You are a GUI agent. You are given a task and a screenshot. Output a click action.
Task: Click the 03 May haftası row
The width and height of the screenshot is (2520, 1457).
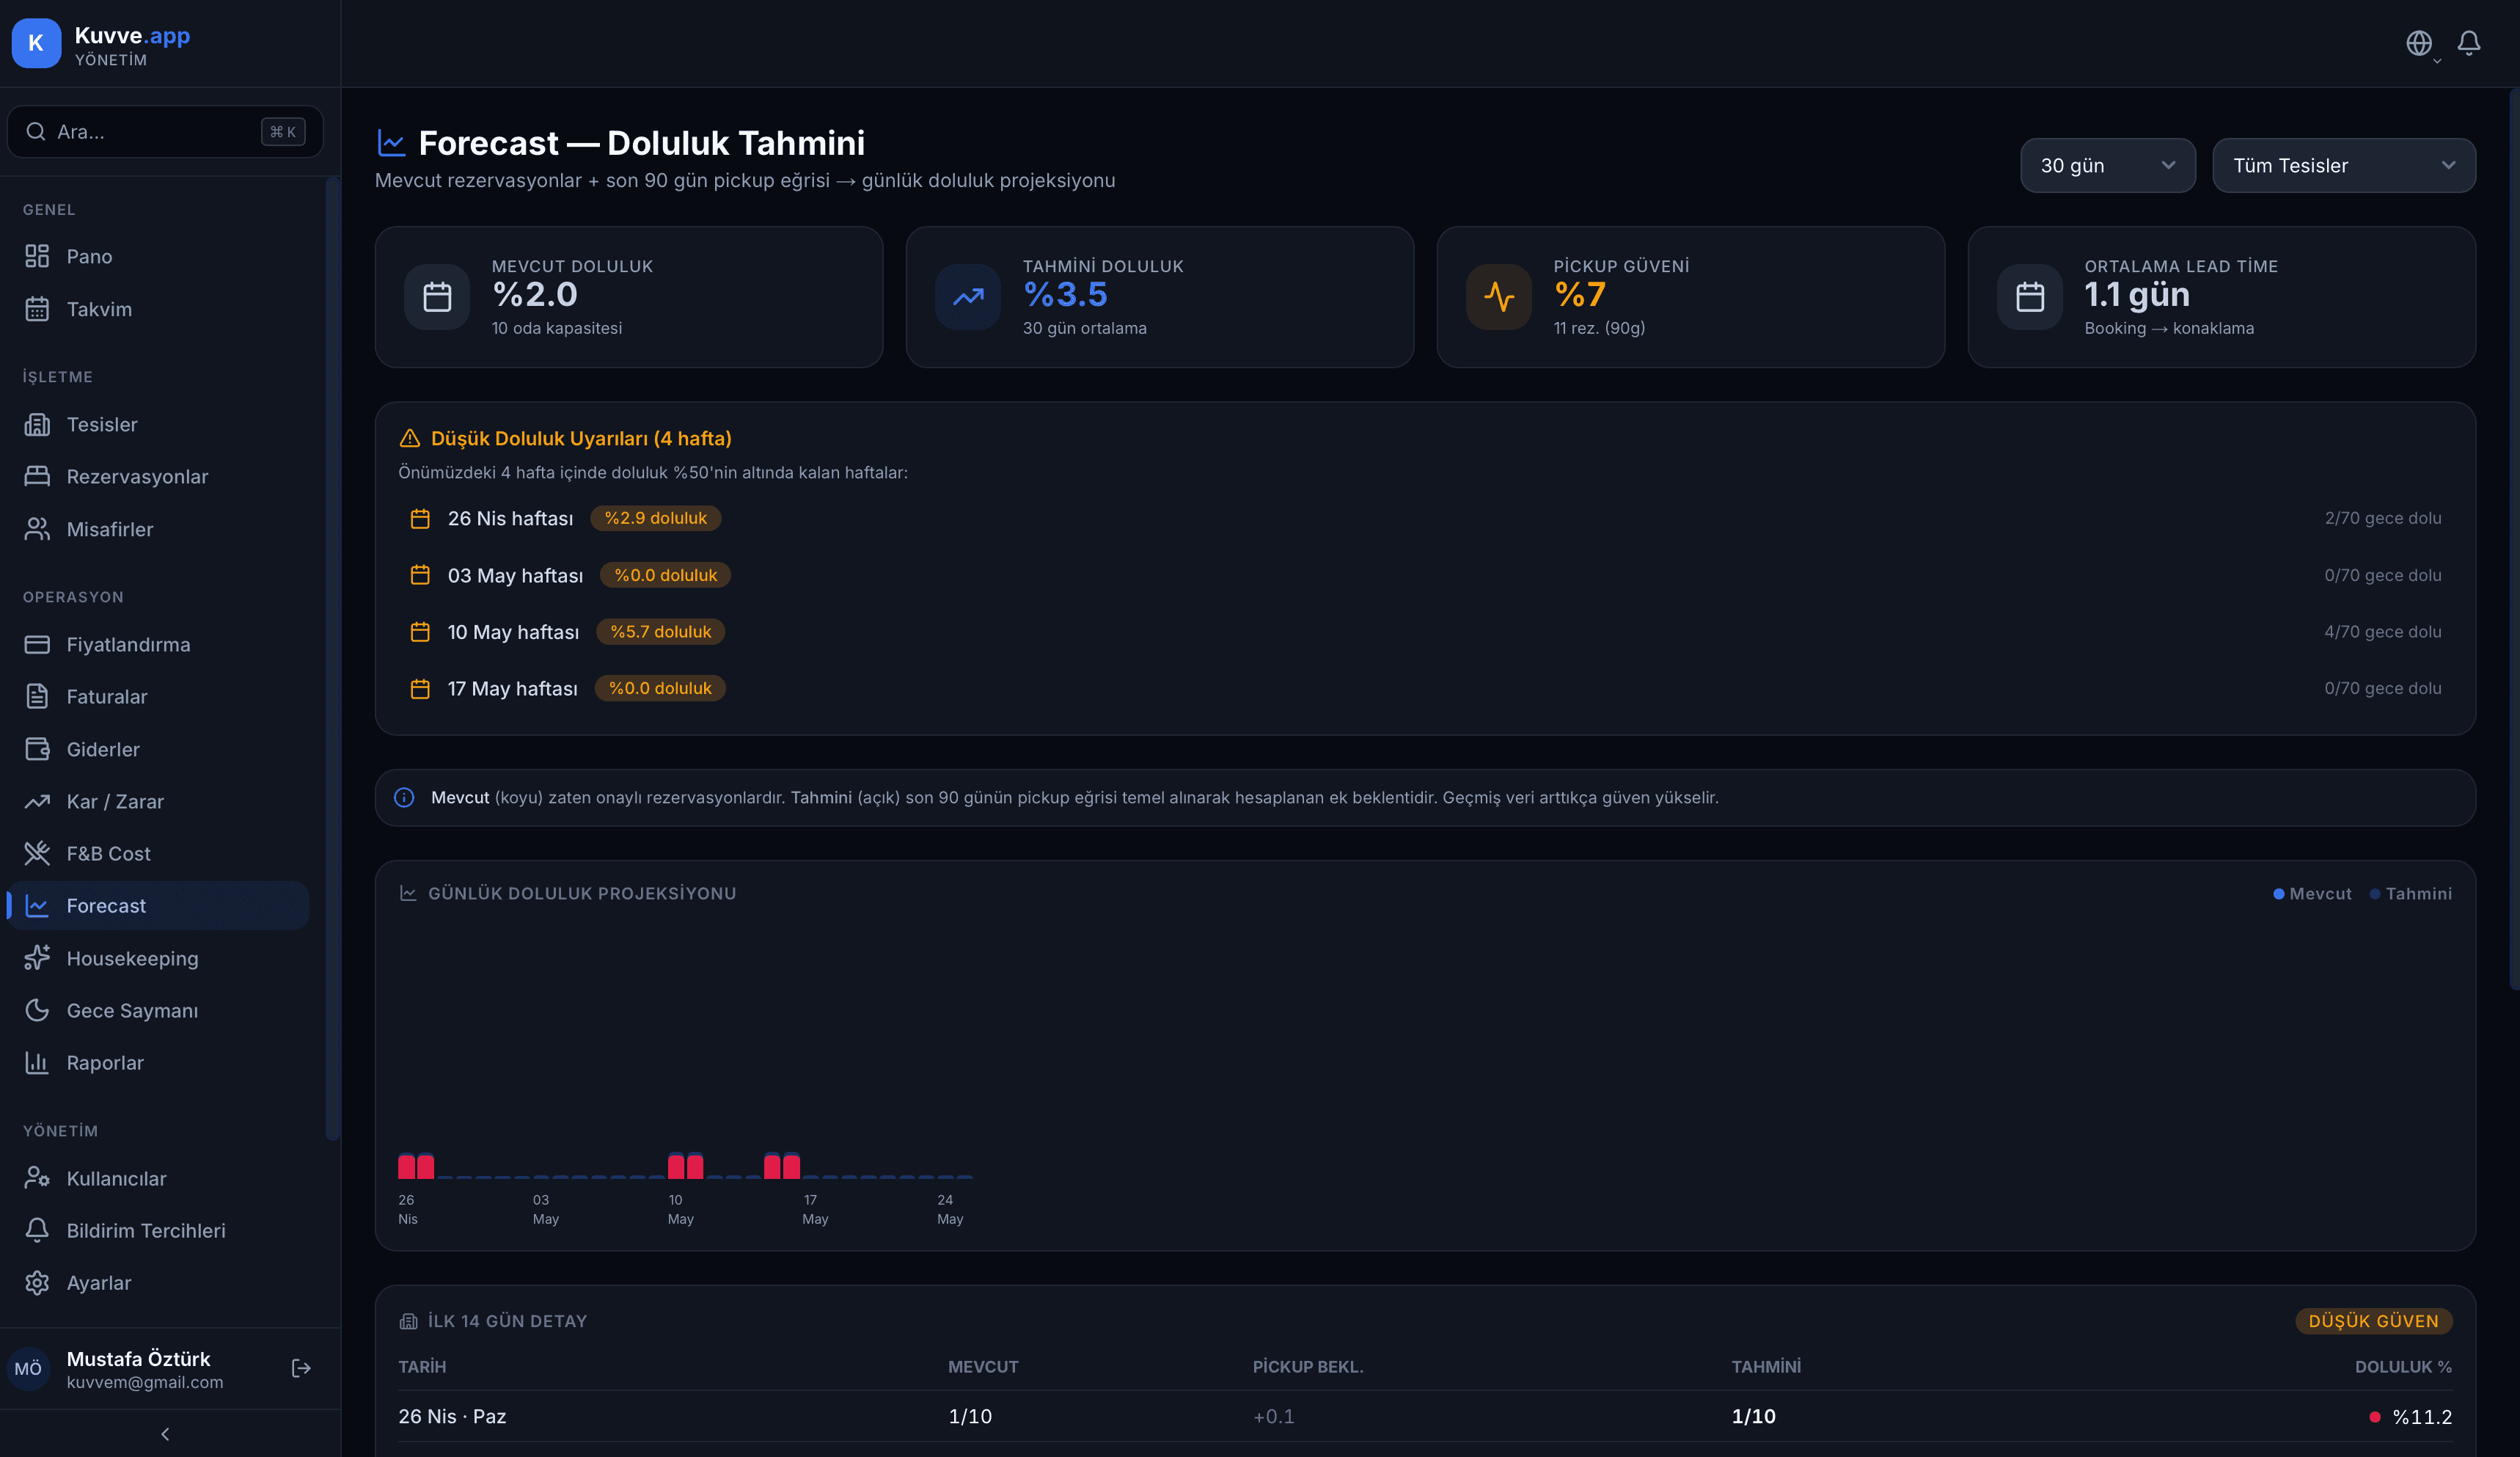[x=1425, y=575]
